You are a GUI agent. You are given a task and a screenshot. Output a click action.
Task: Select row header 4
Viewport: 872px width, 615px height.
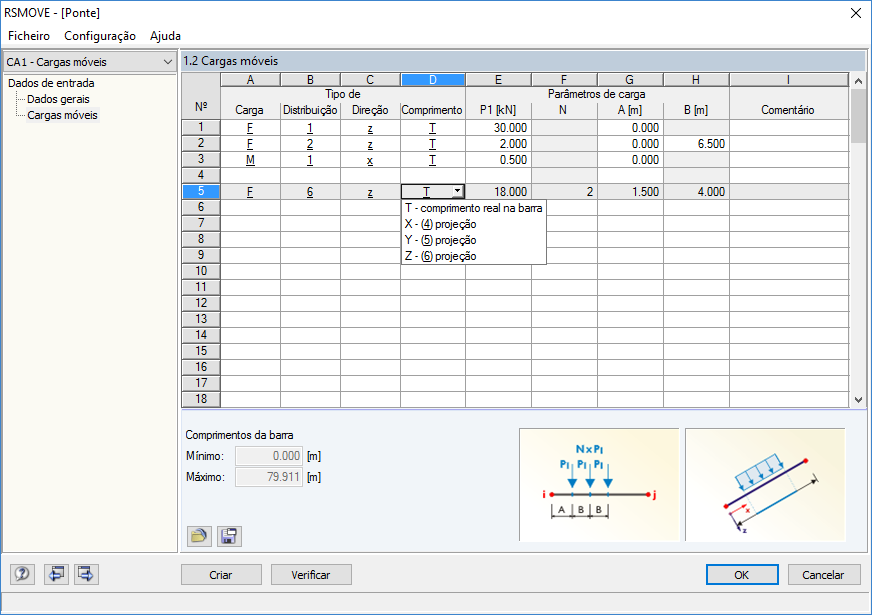[201, 175]
